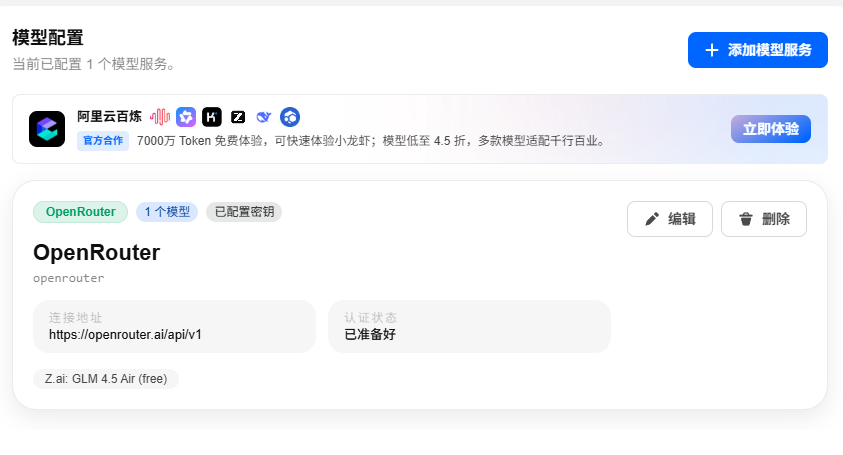Click the 1 个模型 badge
This screenshot has height=455, width=843.
pyautogui.click(x=167, y=212)
